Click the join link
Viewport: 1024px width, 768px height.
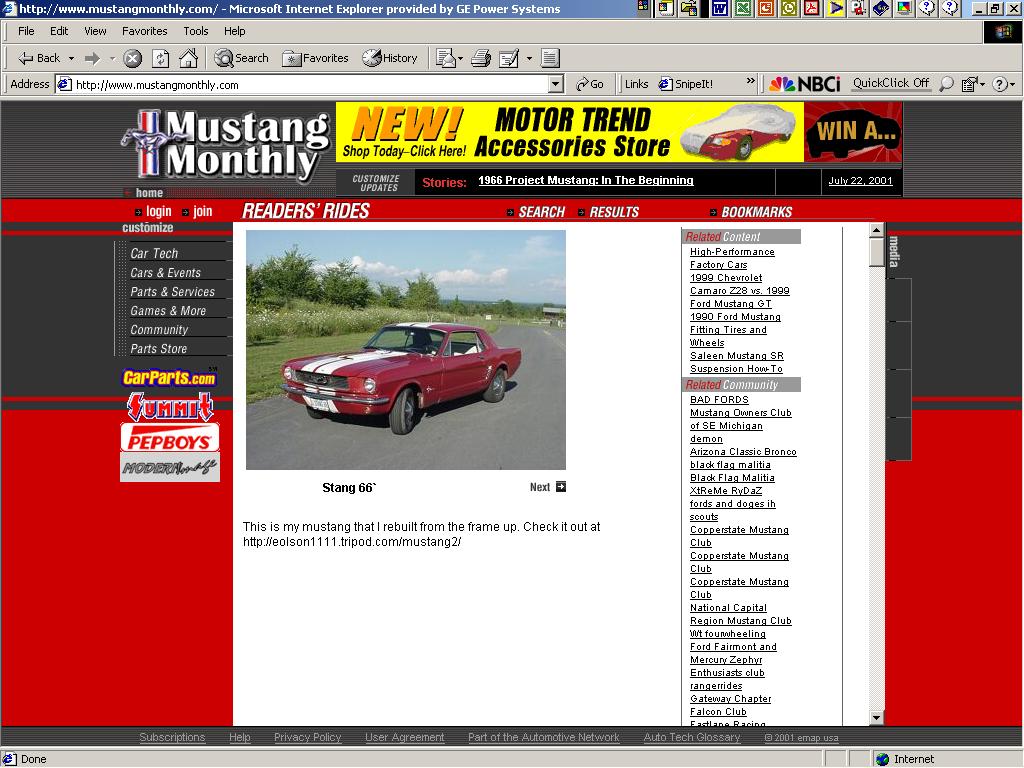click(x=202, y=211)
